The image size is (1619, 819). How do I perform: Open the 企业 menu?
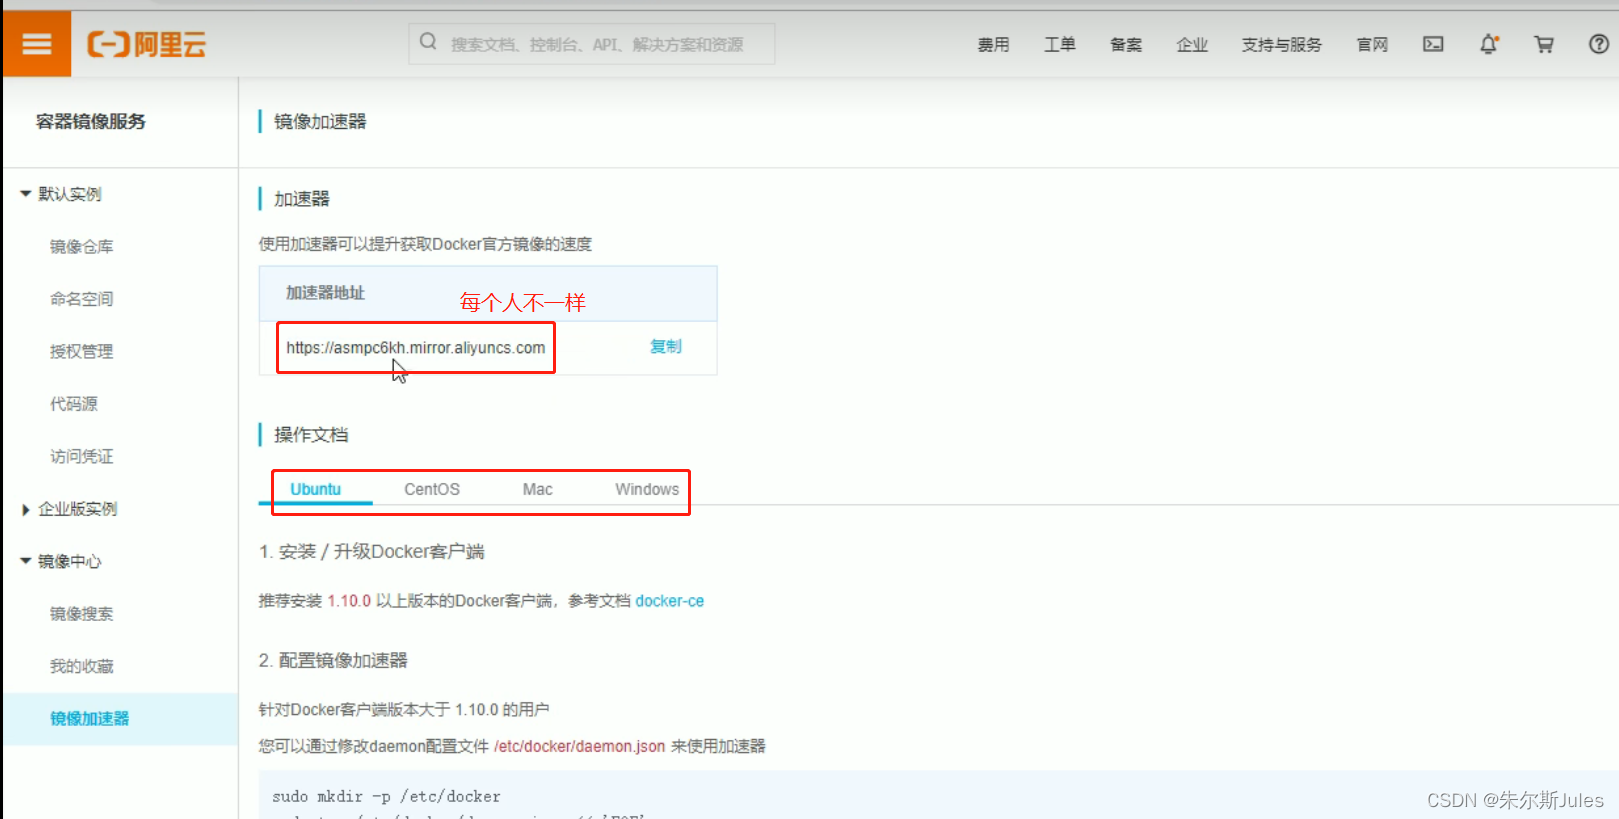click(x=1192, y=44)
